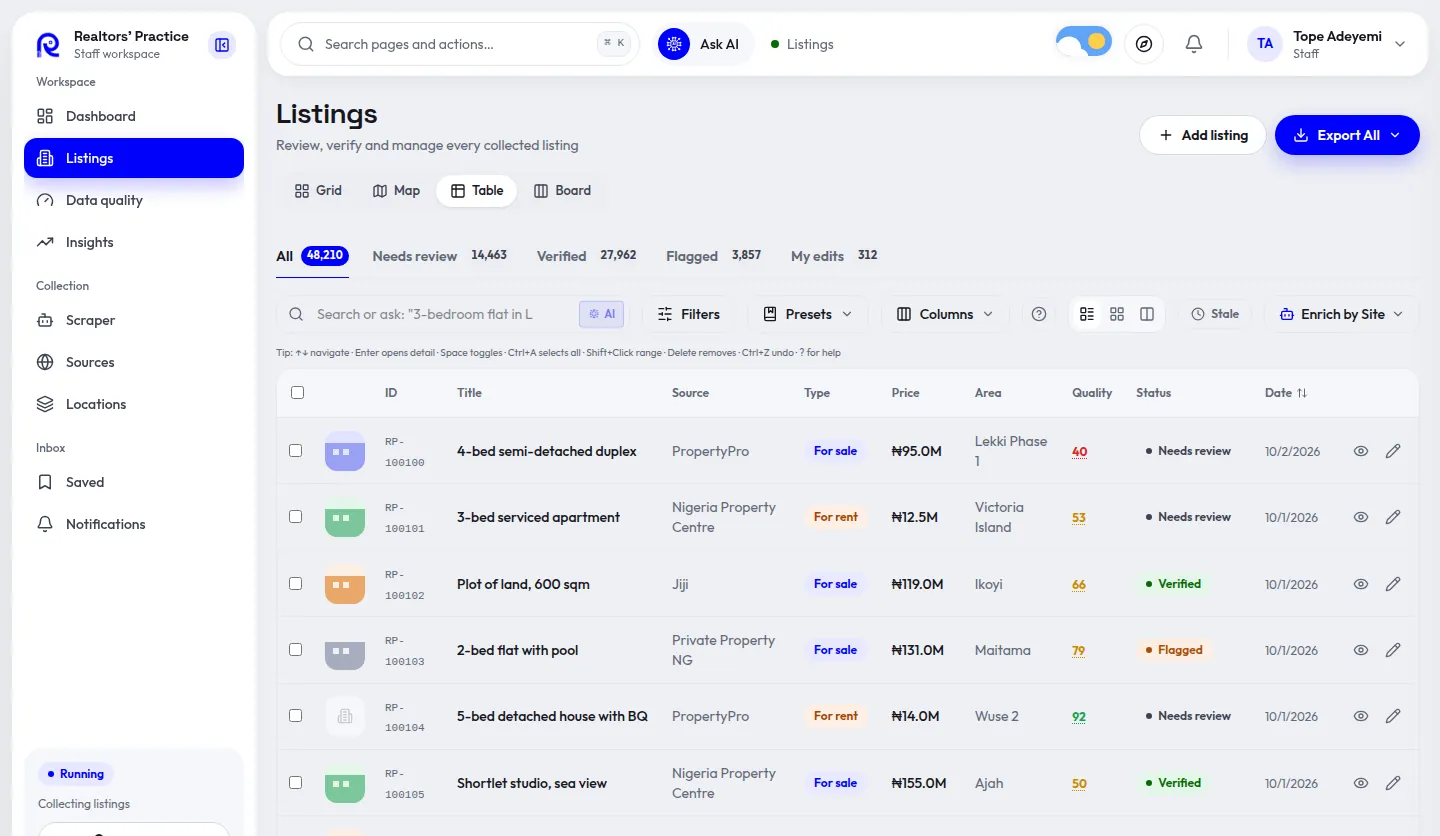
Task: View 5-bed detached house via eye icon
Action: (1361, 716)
